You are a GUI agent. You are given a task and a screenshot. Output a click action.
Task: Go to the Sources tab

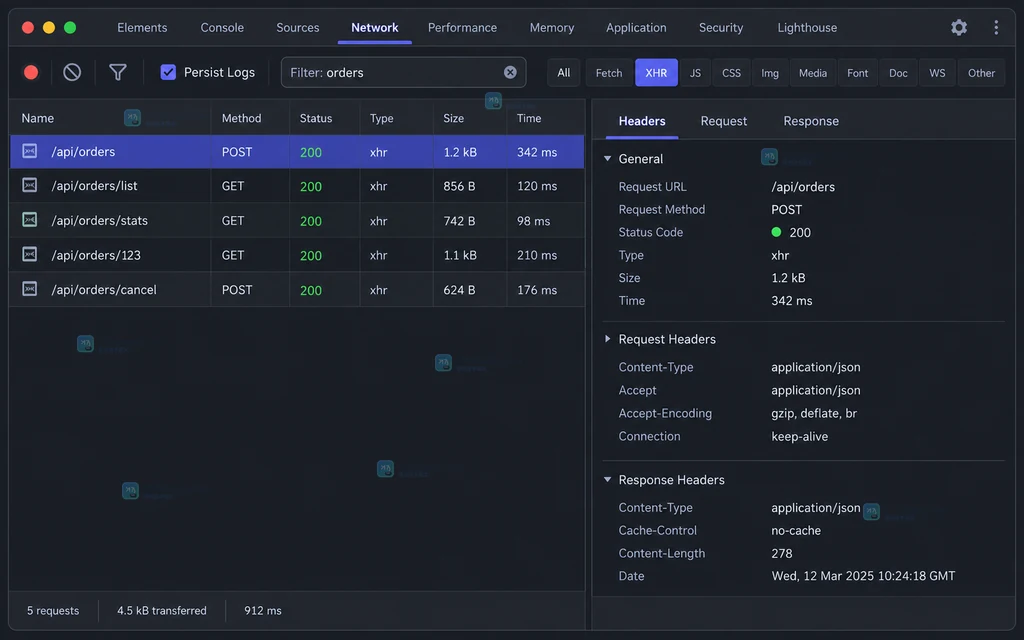pyautogui.click(x=298, y=27)
